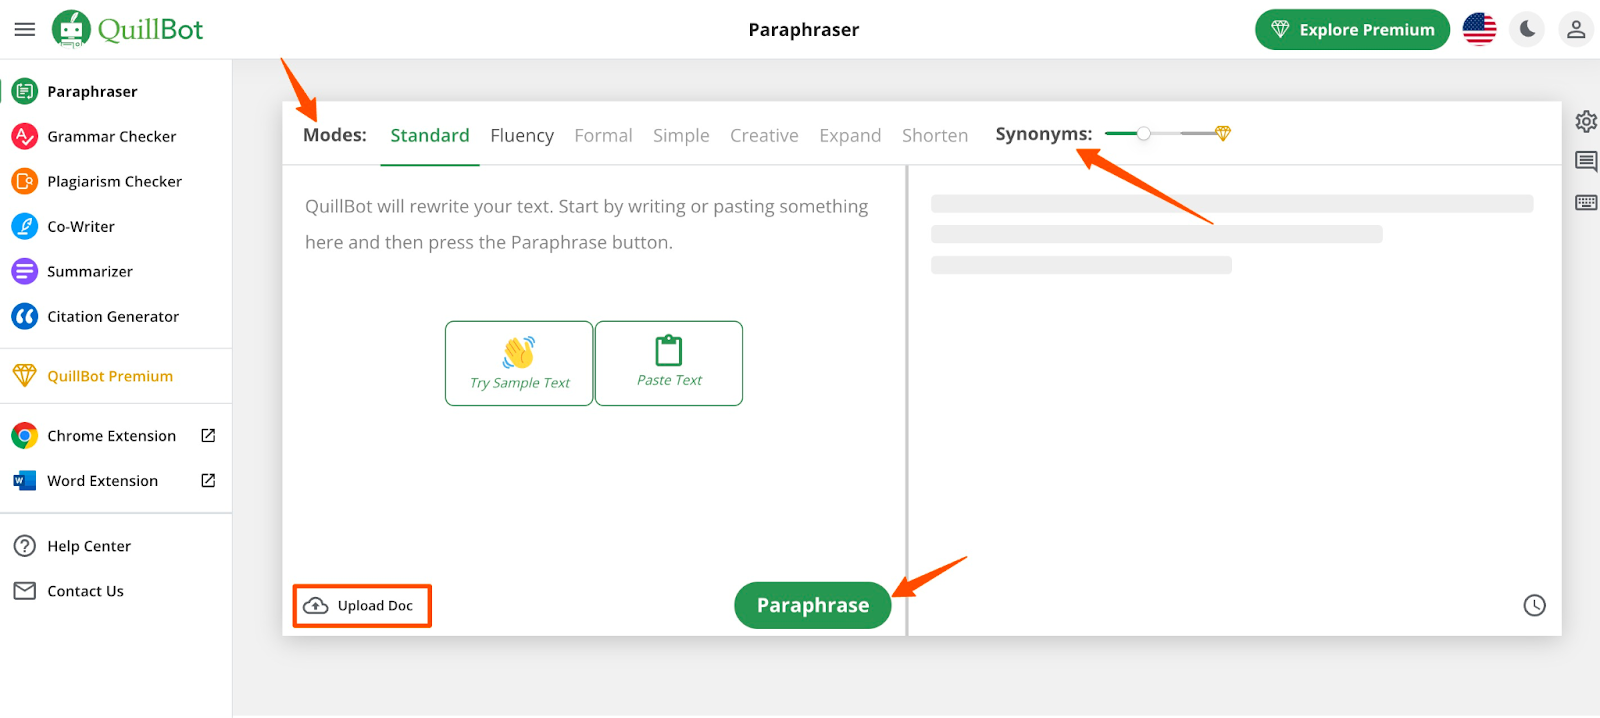Open the Co-Writer link

(81, 226)
